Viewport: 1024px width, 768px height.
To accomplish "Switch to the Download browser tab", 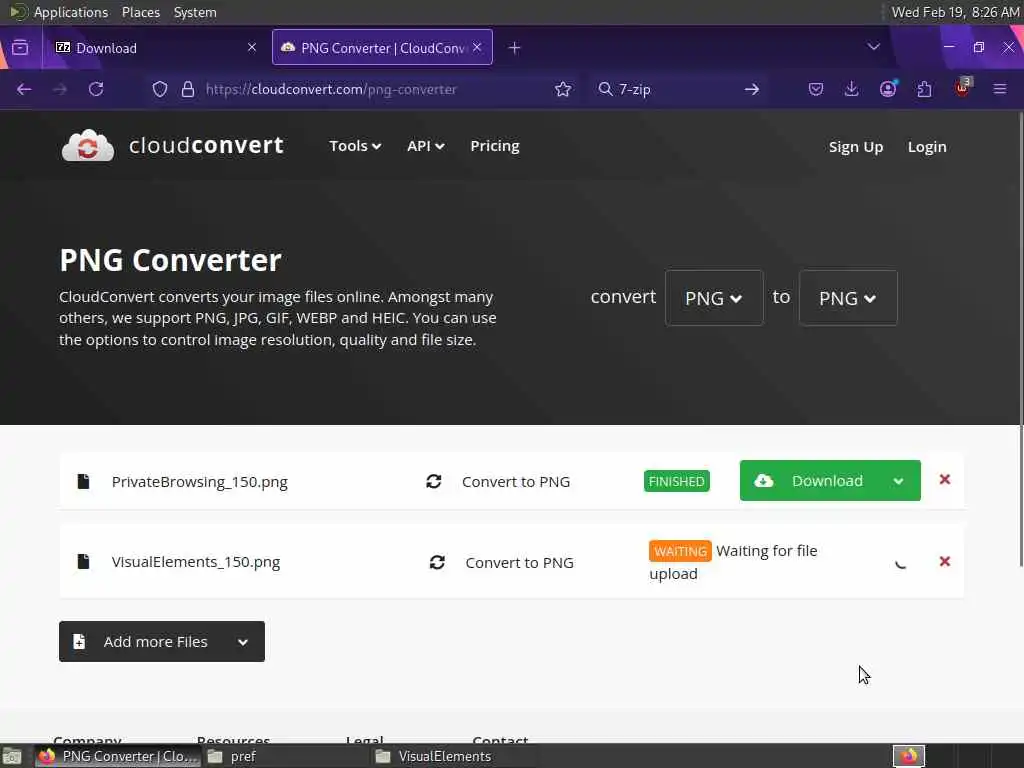I will 154,48.
